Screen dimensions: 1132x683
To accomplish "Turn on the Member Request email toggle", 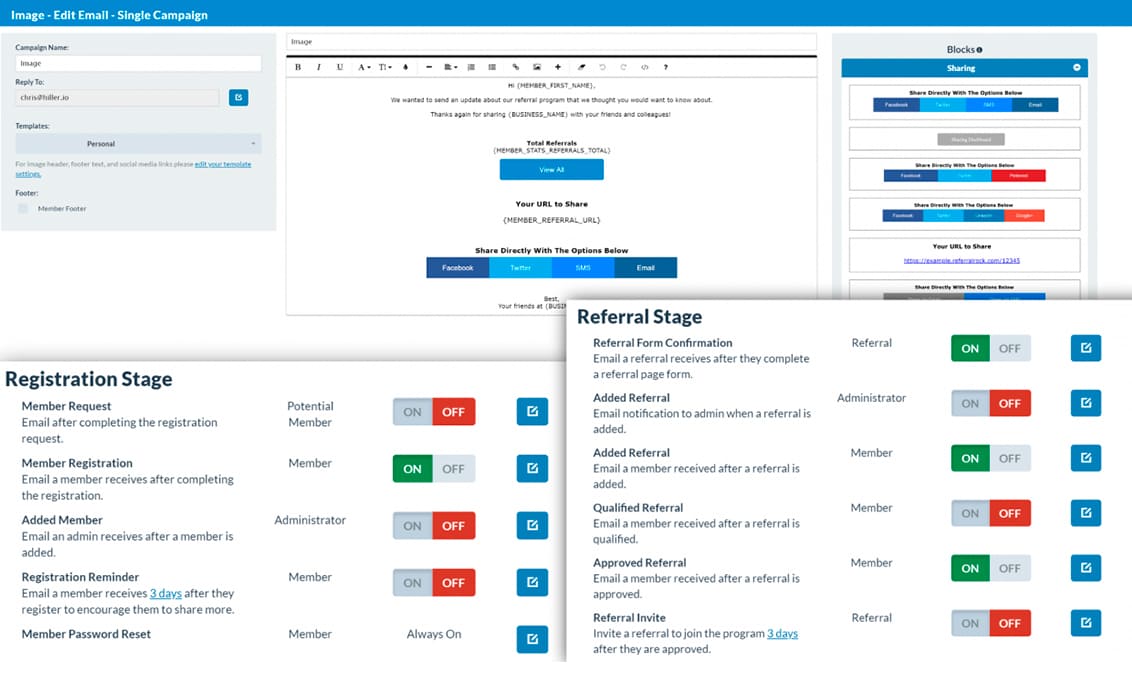I will click(413, 412).
